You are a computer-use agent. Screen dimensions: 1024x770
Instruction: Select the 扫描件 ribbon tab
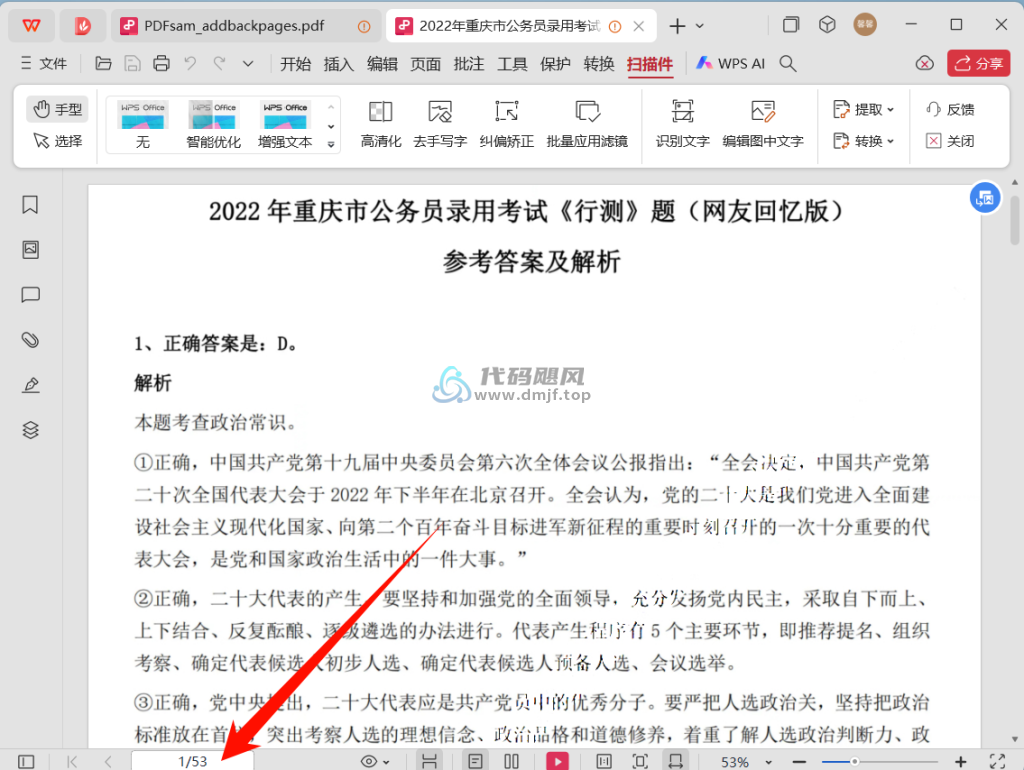650,64
